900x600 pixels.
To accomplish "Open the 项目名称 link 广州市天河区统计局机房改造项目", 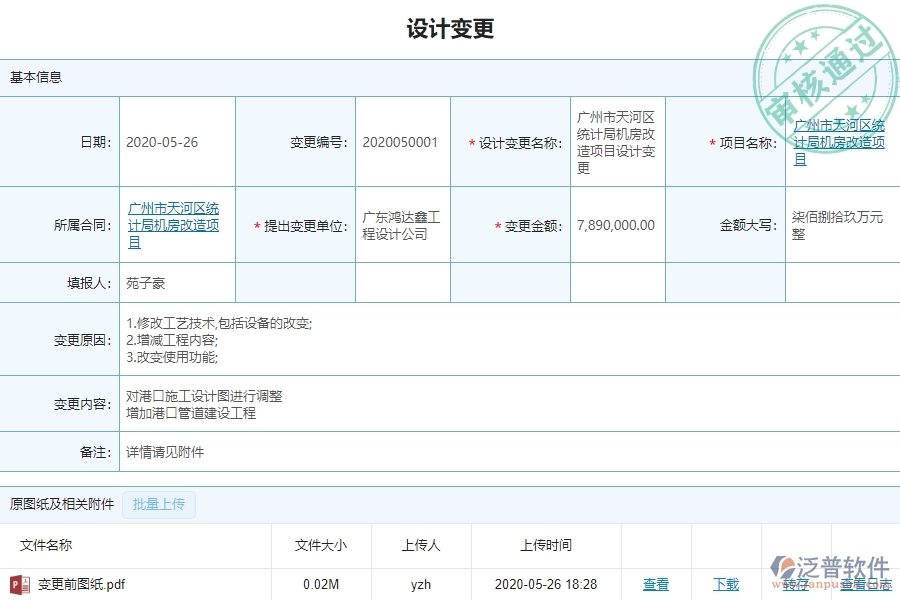I will tap(841, 141).
